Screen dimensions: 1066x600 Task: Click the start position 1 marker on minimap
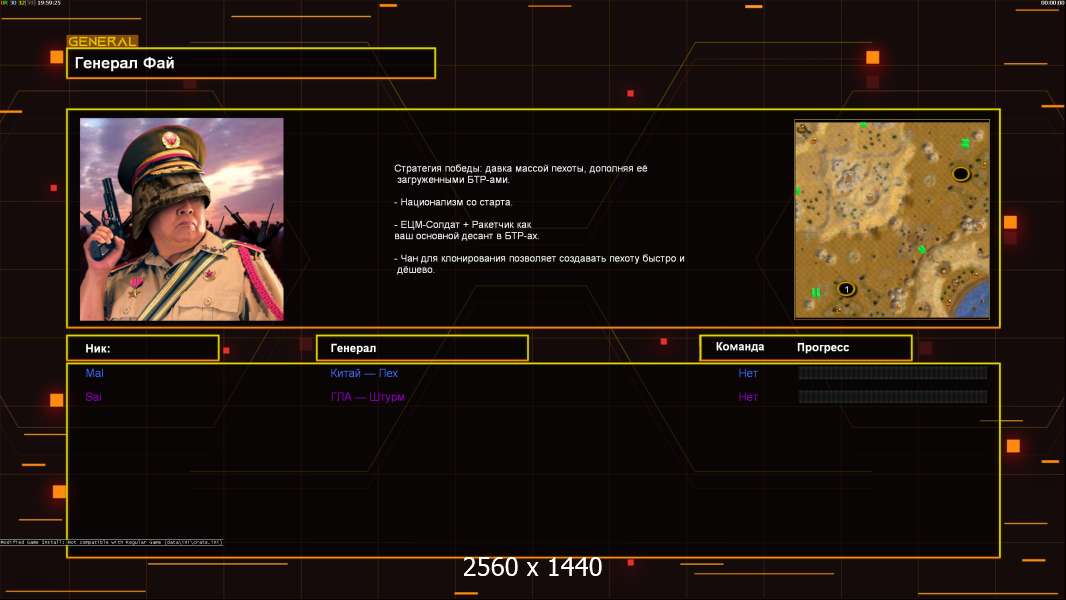click(x=846, y=289)
